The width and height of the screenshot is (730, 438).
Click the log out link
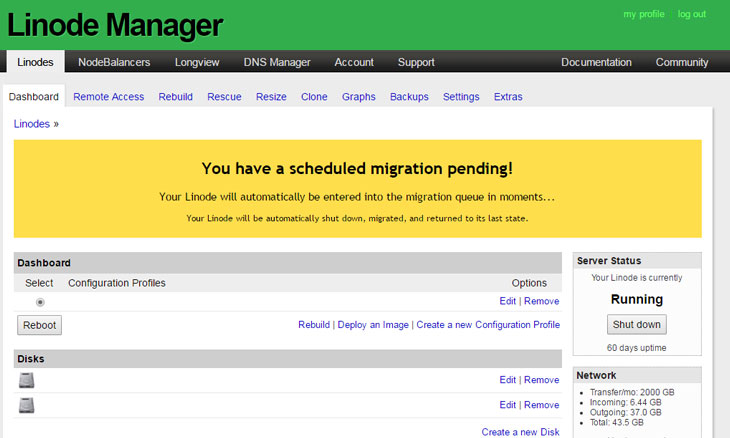[692, 14]
